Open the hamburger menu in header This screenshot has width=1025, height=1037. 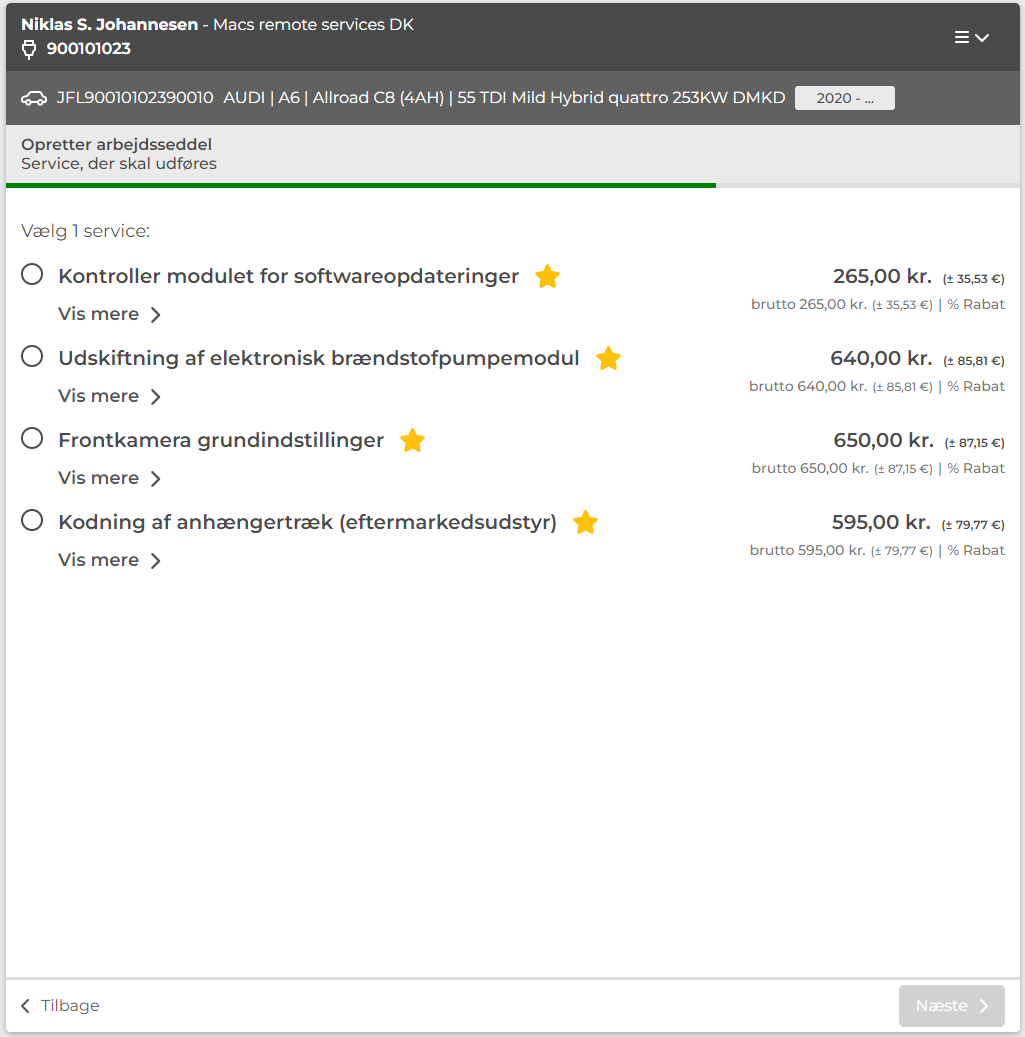point(971,38)
